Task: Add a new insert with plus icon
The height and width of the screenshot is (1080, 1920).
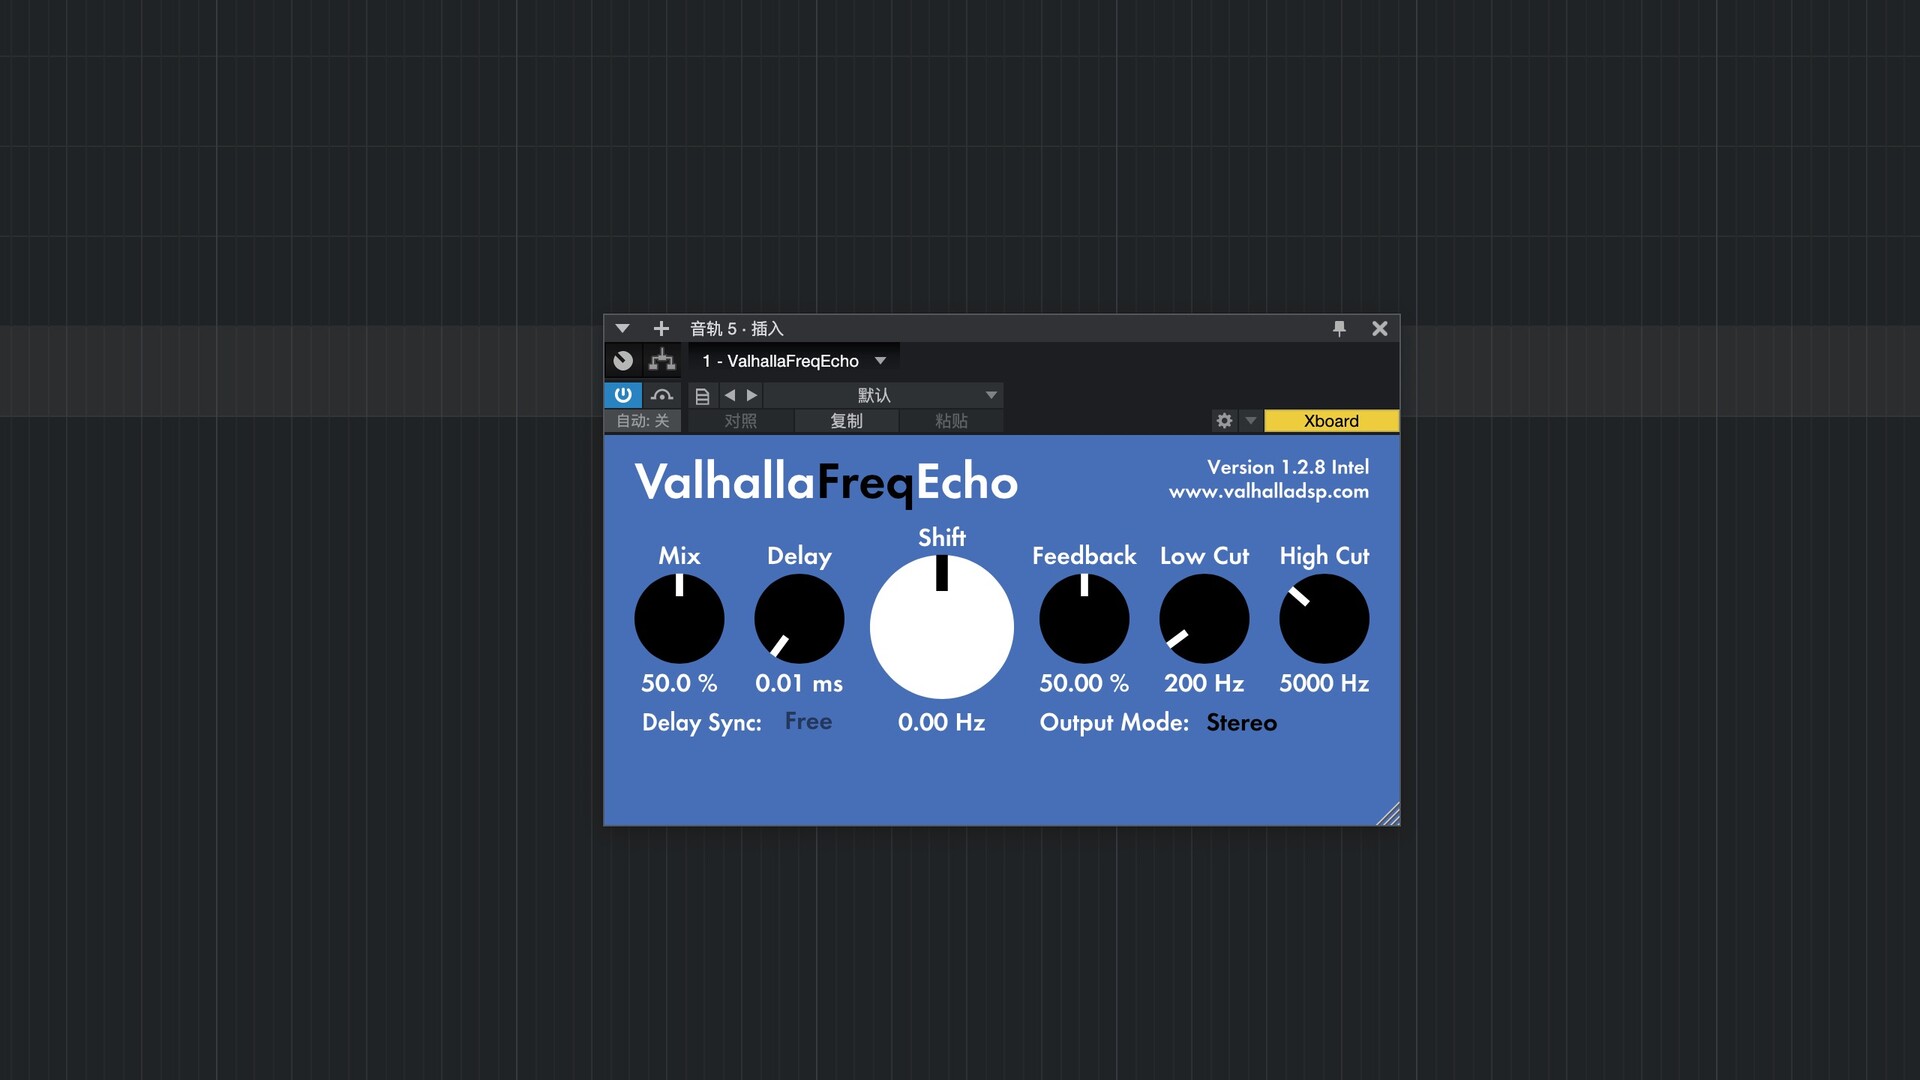Action: tap(661, 328)
